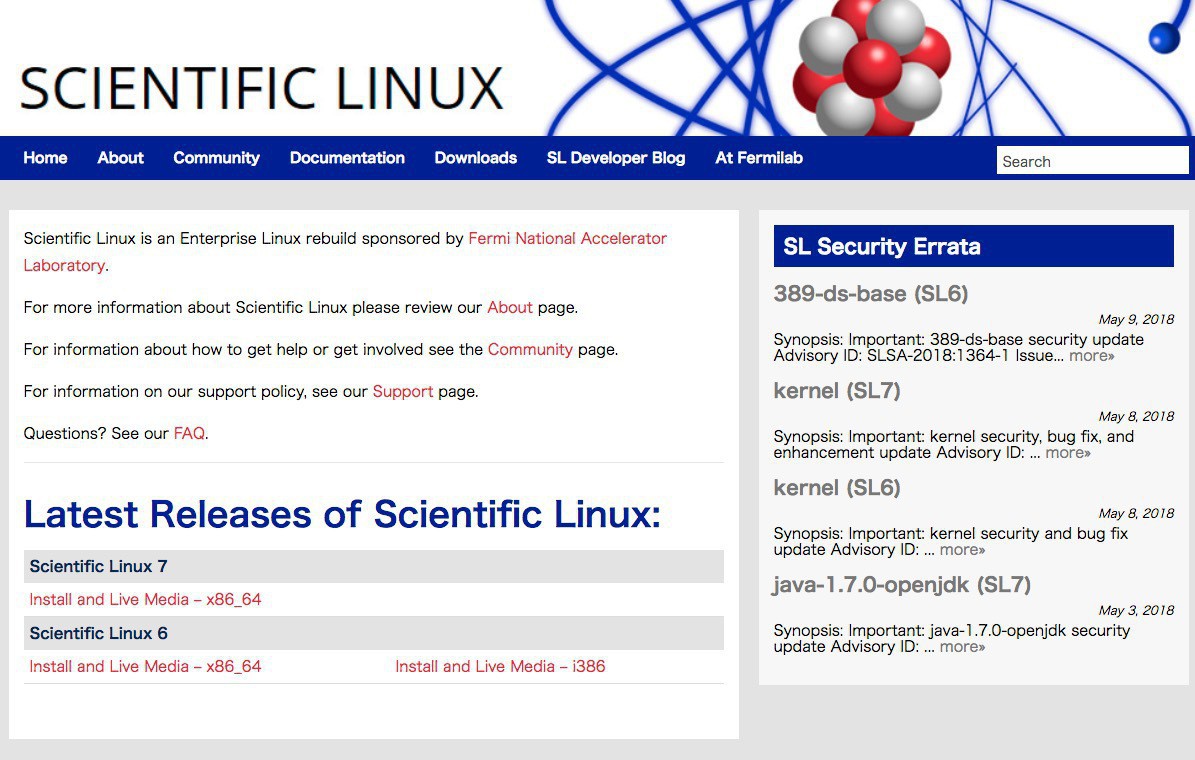Open the 389-ds-base (SL6) erratum
The width and height of the screenshot is (1195, 760).
pyautogui.click(x=870, y=293)
